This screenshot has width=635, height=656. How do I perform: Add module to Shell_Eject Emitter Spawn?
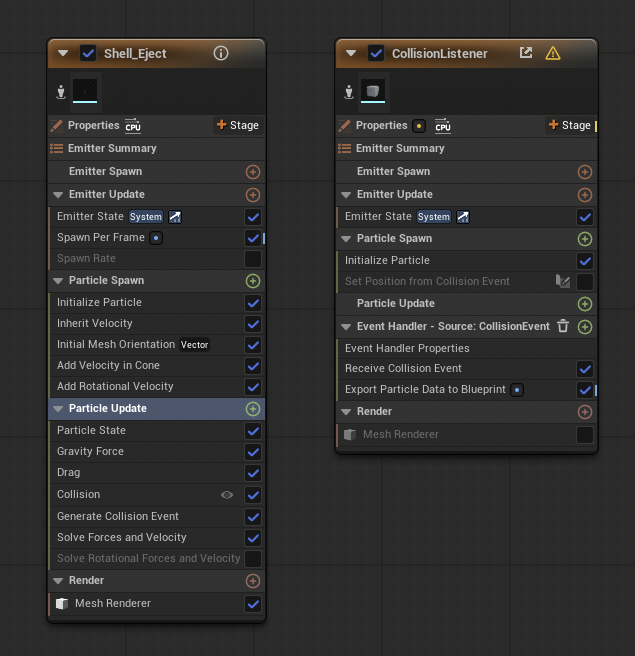point(253,172)
